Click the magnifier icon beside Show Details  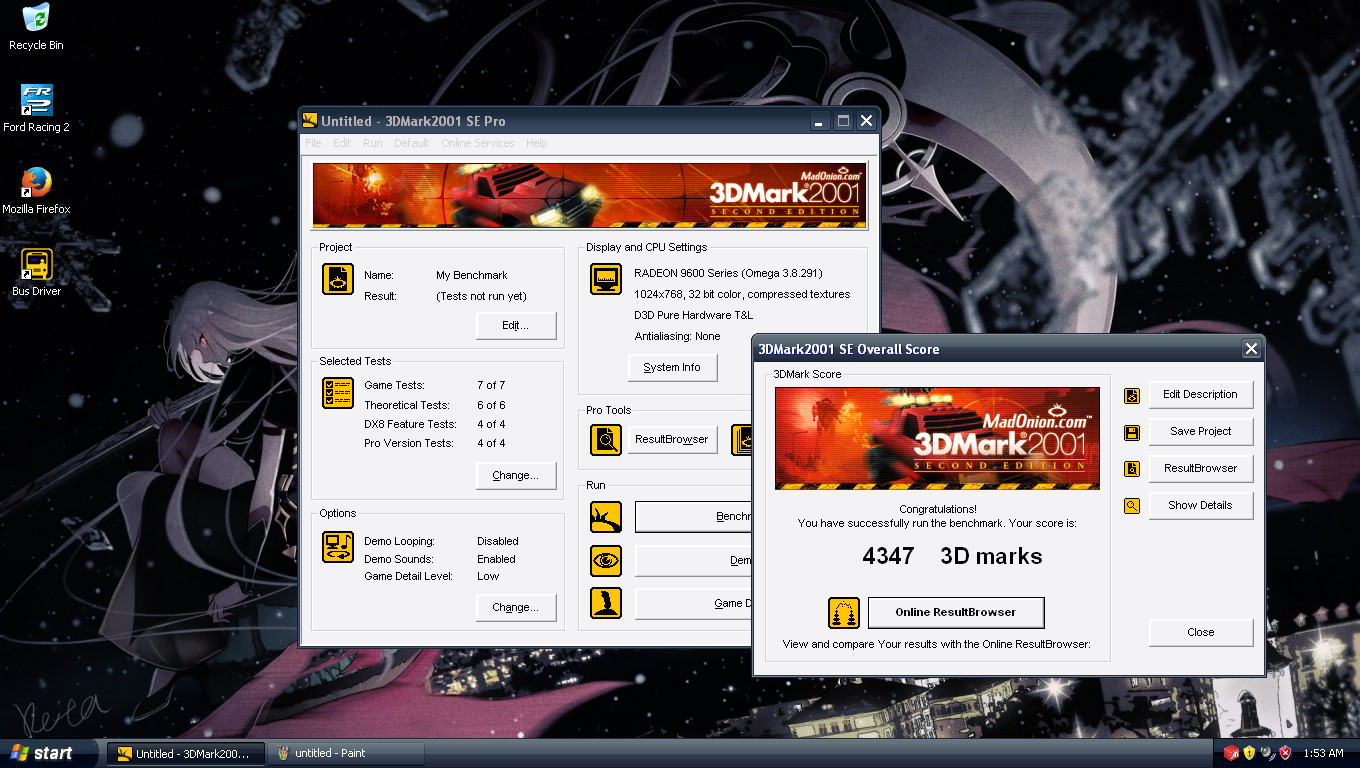1132,506
